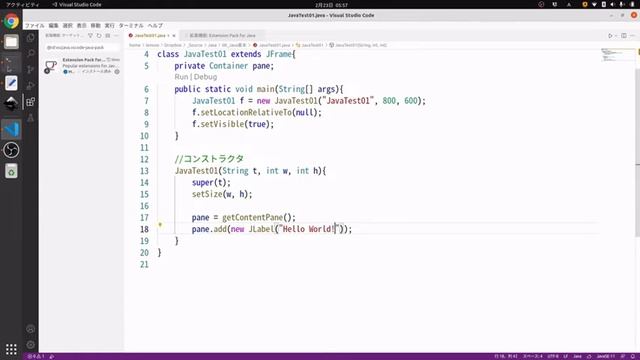Expand the run button dropdown arrow

[x=616, y=36]
